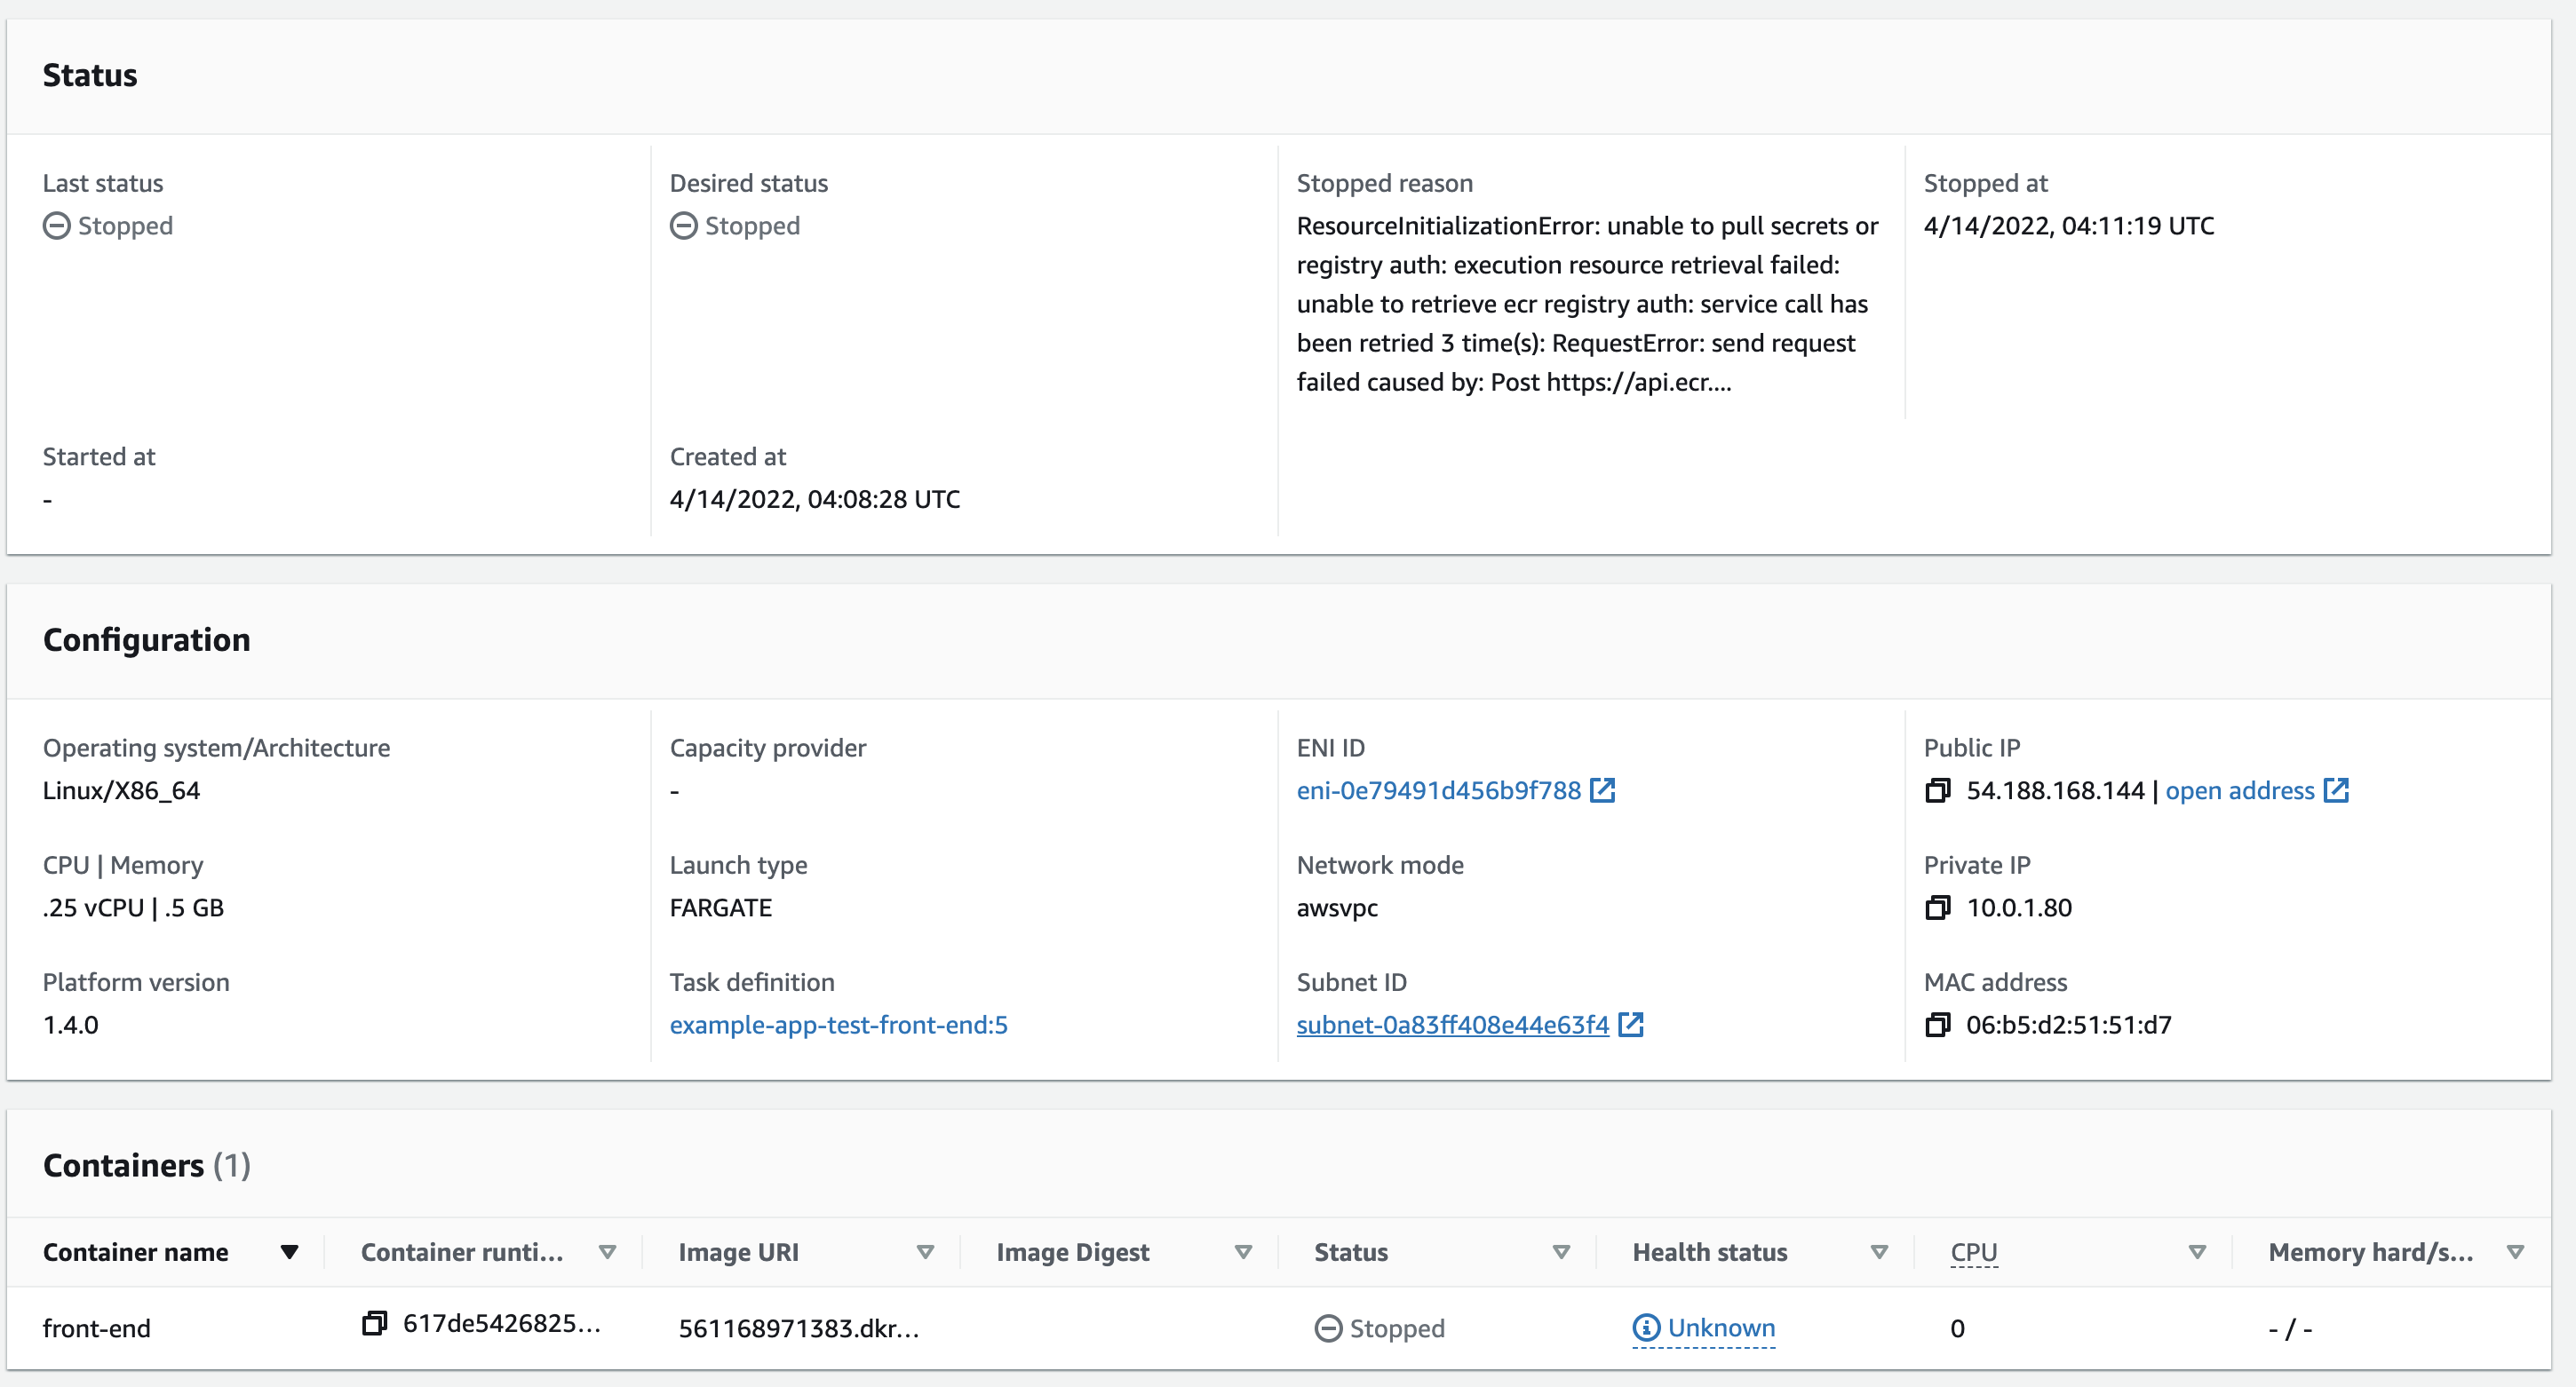
Task: Open the eni-0e79491d456b9f788 link
Action: (x=1436, y=790)
